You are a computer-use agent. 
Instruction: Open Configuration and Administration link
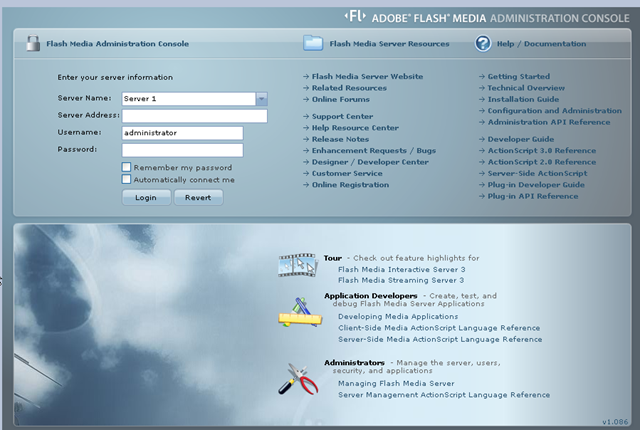coord(554,111)
